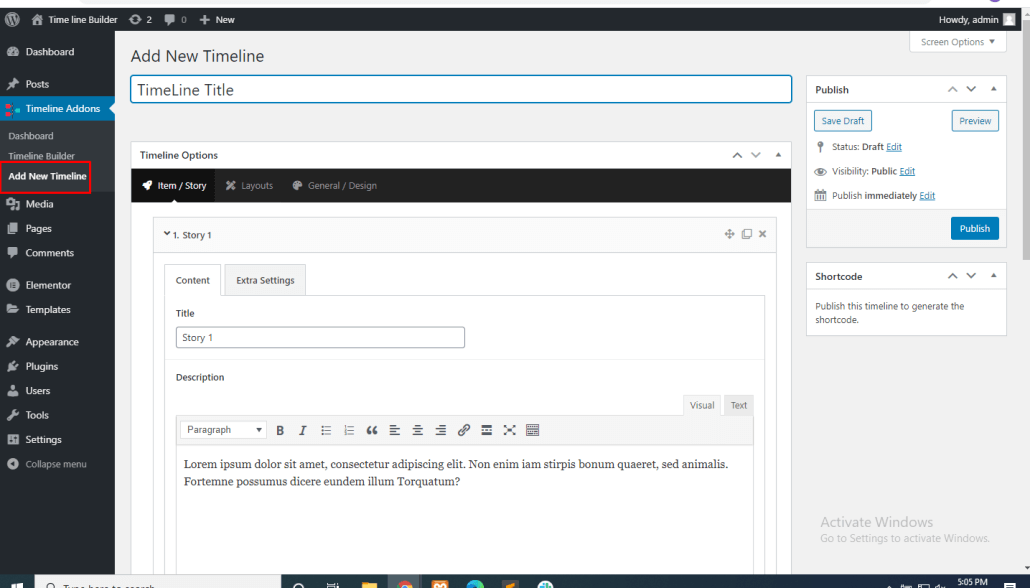Switch the editor to fullscreen mode
The height and width of the screenshot is (588, 1030).
(x=509, y=430)
